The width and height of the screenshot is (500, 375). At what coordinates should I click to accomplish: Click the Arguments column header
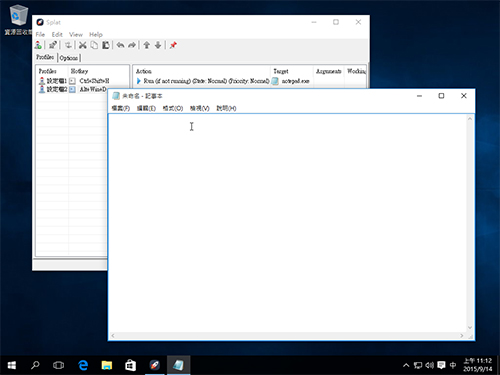329,71
